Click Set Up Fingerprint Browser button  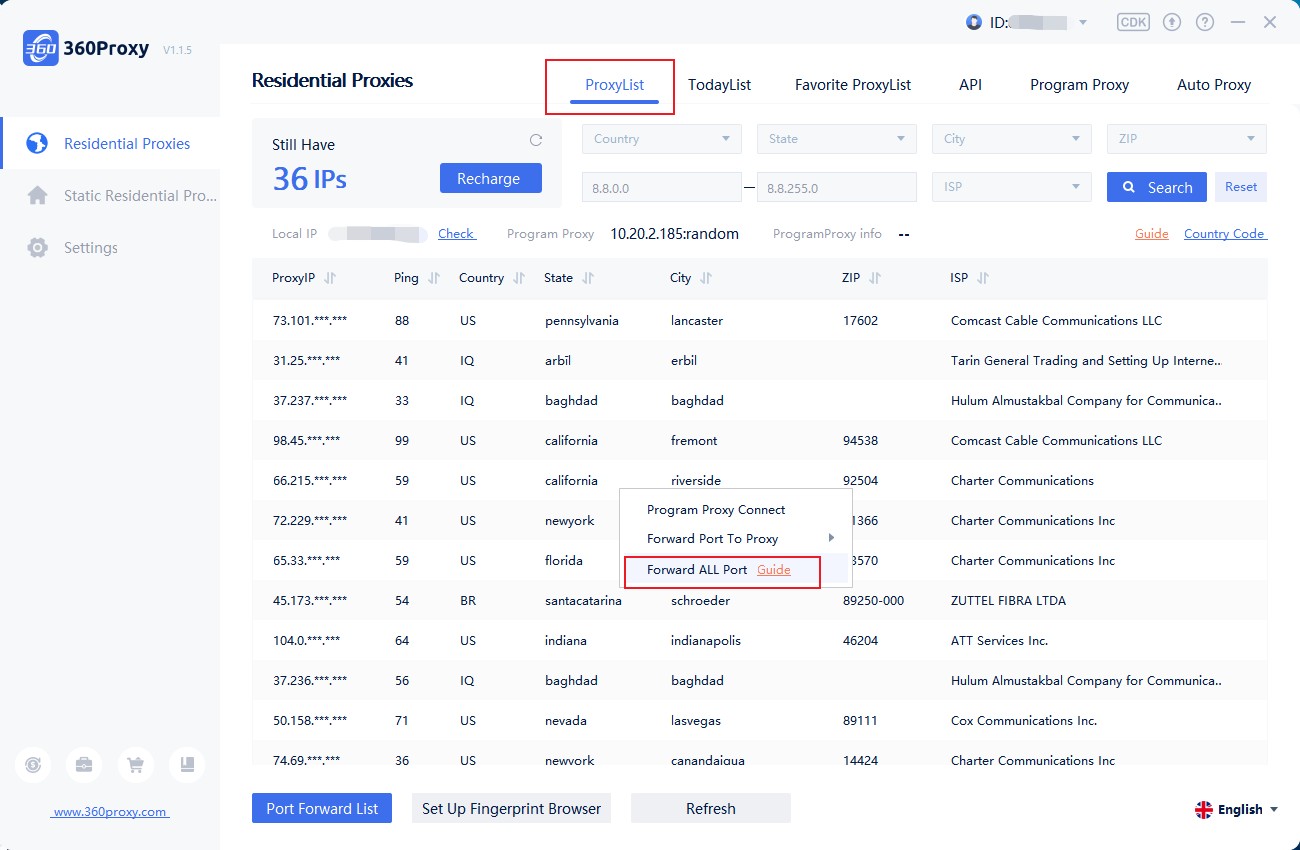(x=511, y=808)
